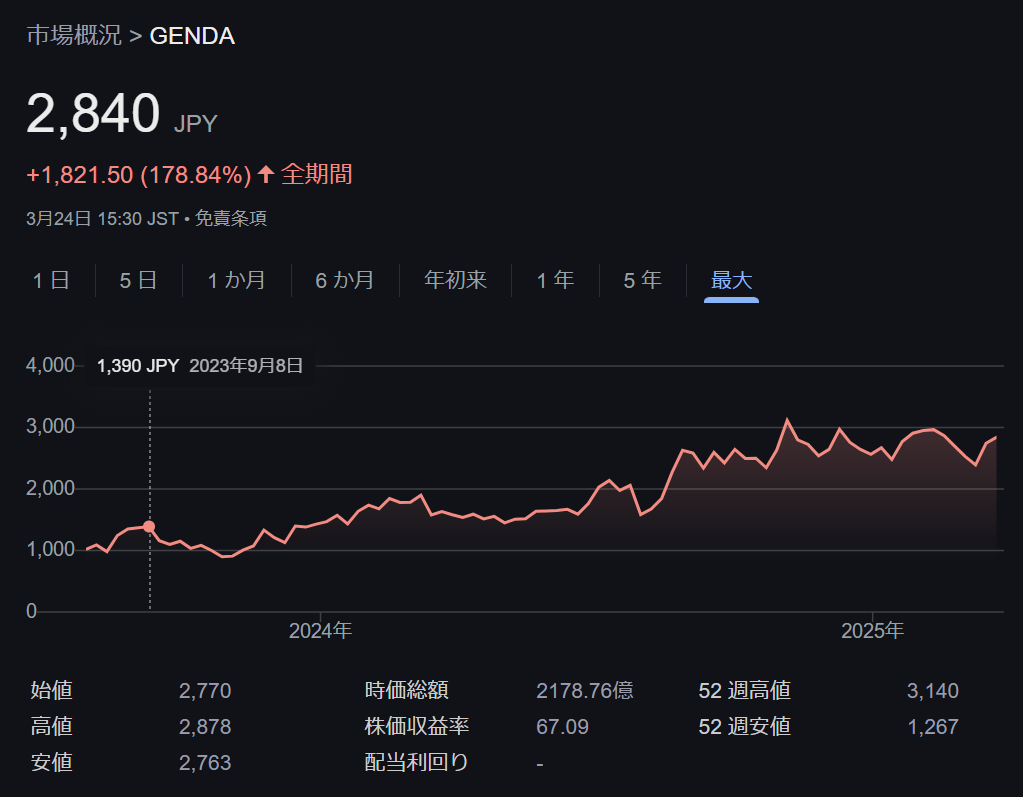This screenshot has height=797, width=1023.
Task: Click the 株価収益率 label
Action: pyautogui.click(x=417, y=726)
